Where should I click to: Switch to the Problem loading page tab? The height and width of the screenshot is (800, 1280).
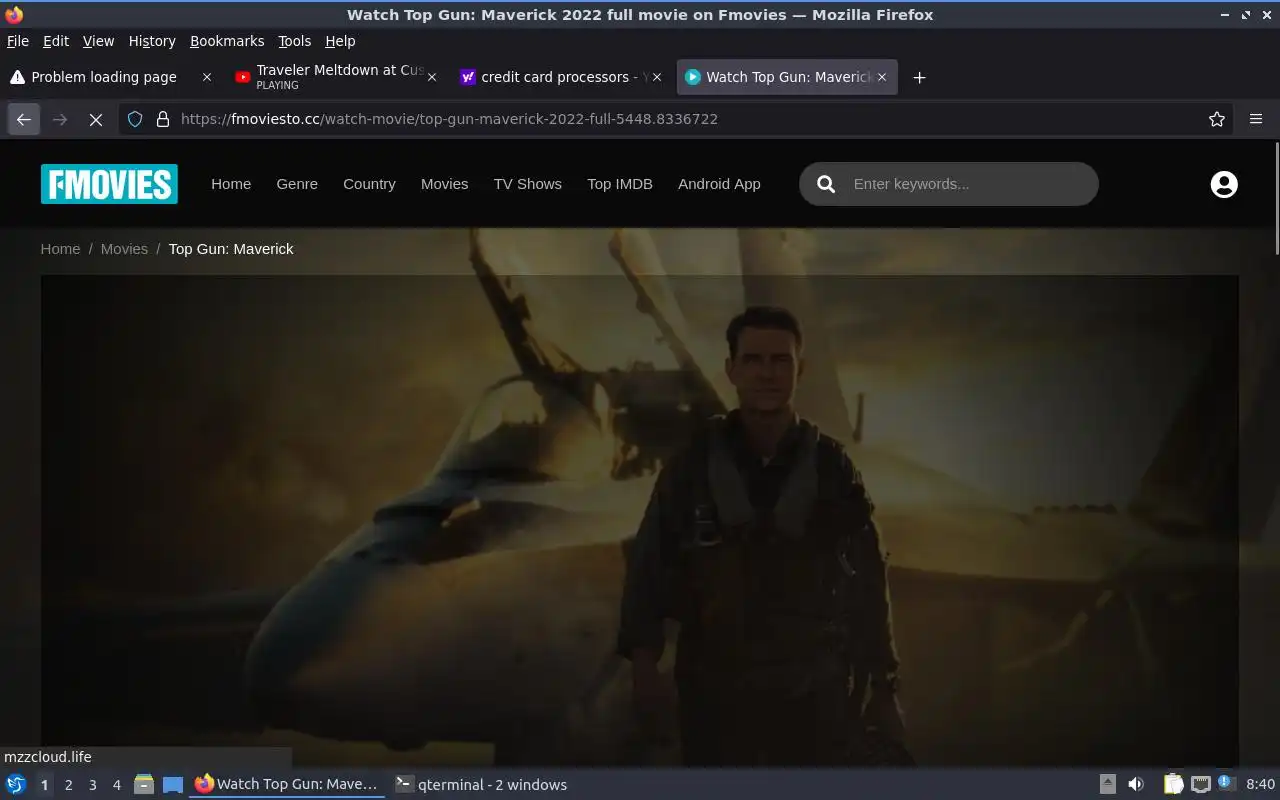point(103,77)
